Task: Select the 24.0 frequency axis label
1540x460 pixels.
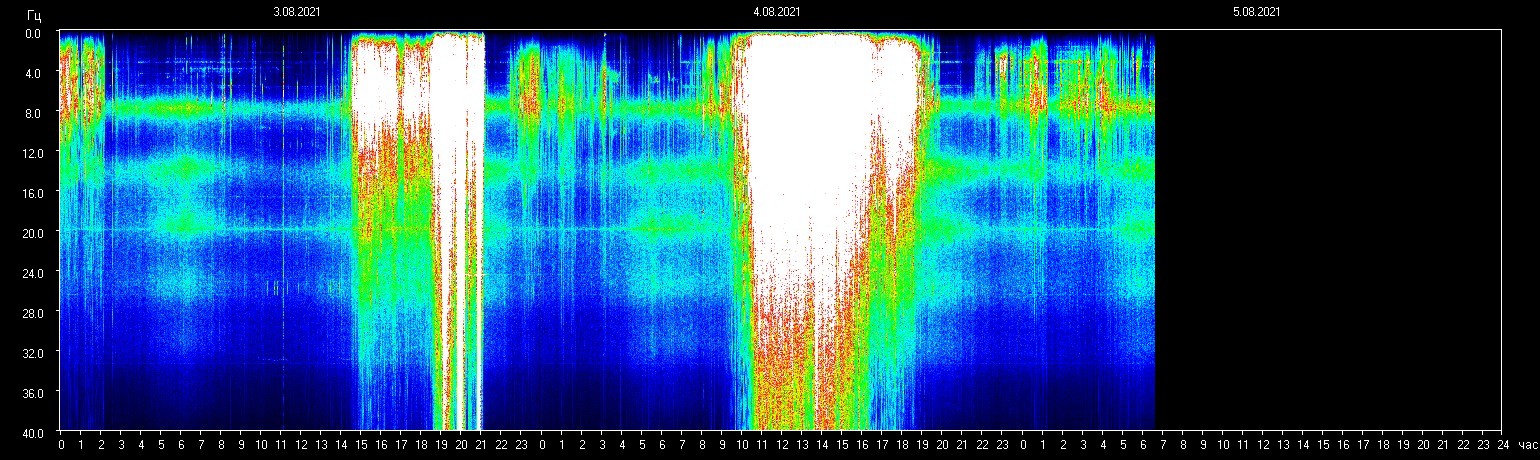Action: tap(31, 273)
